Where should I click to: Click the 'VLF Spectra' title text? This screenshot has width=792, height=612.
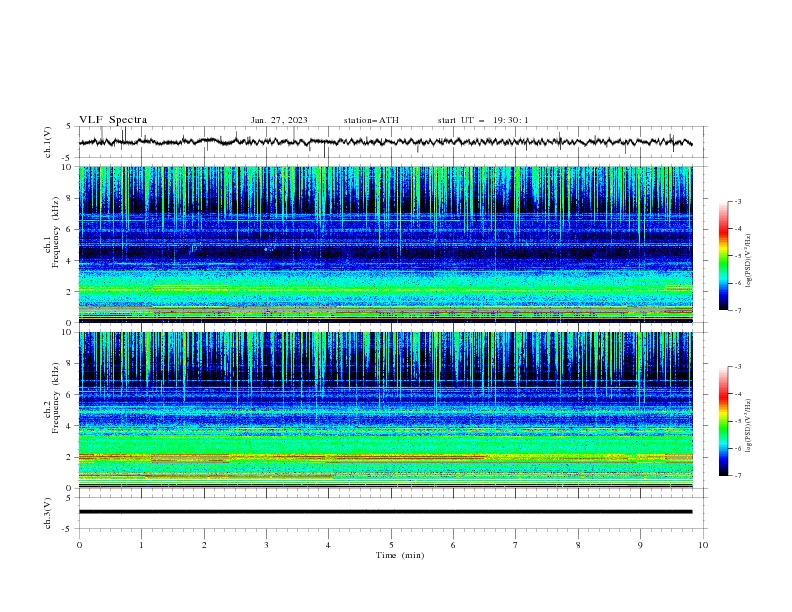click(113, 120)
